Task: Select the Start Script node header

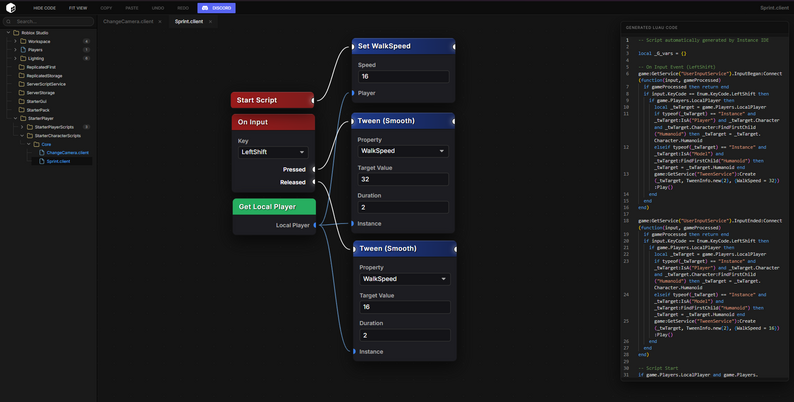Action: point(272,100)
